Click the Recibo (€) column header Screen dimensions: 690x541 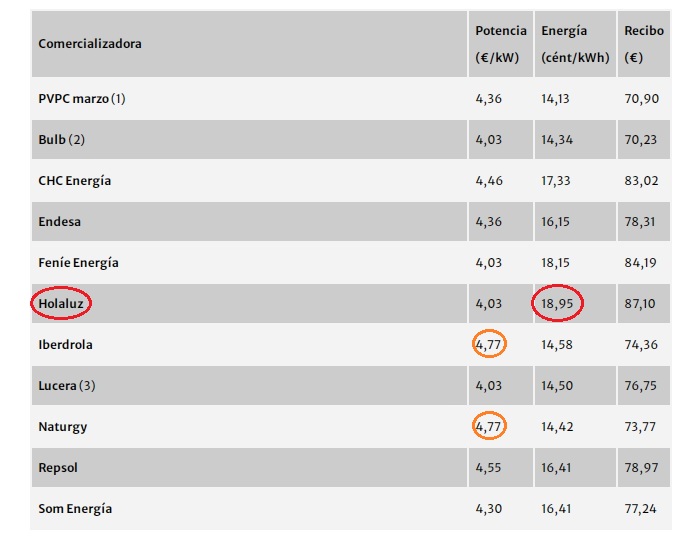tap(643, 44)
